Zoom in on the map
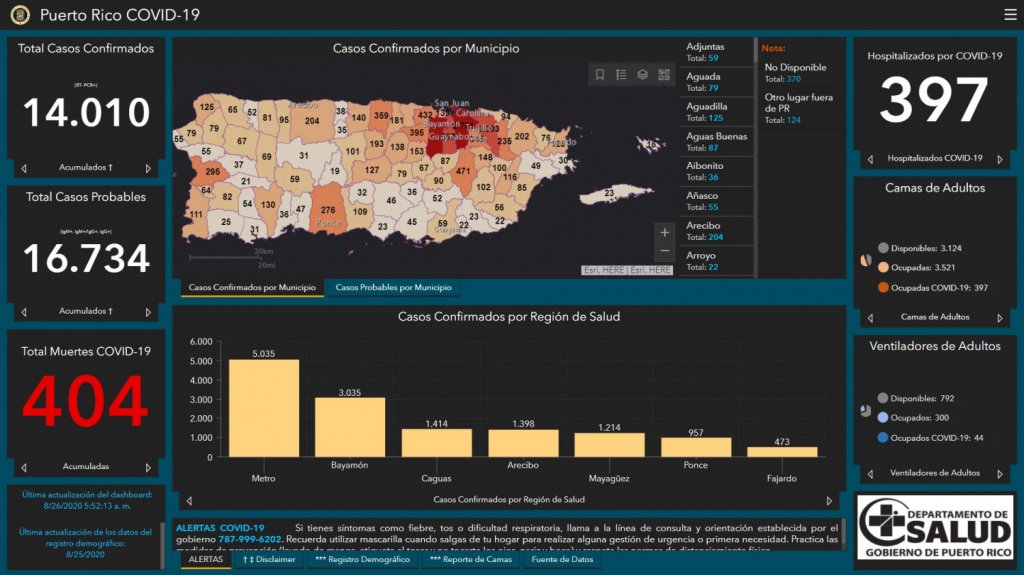Viewport: 1024px width, 575px height. tap(665, 232)
